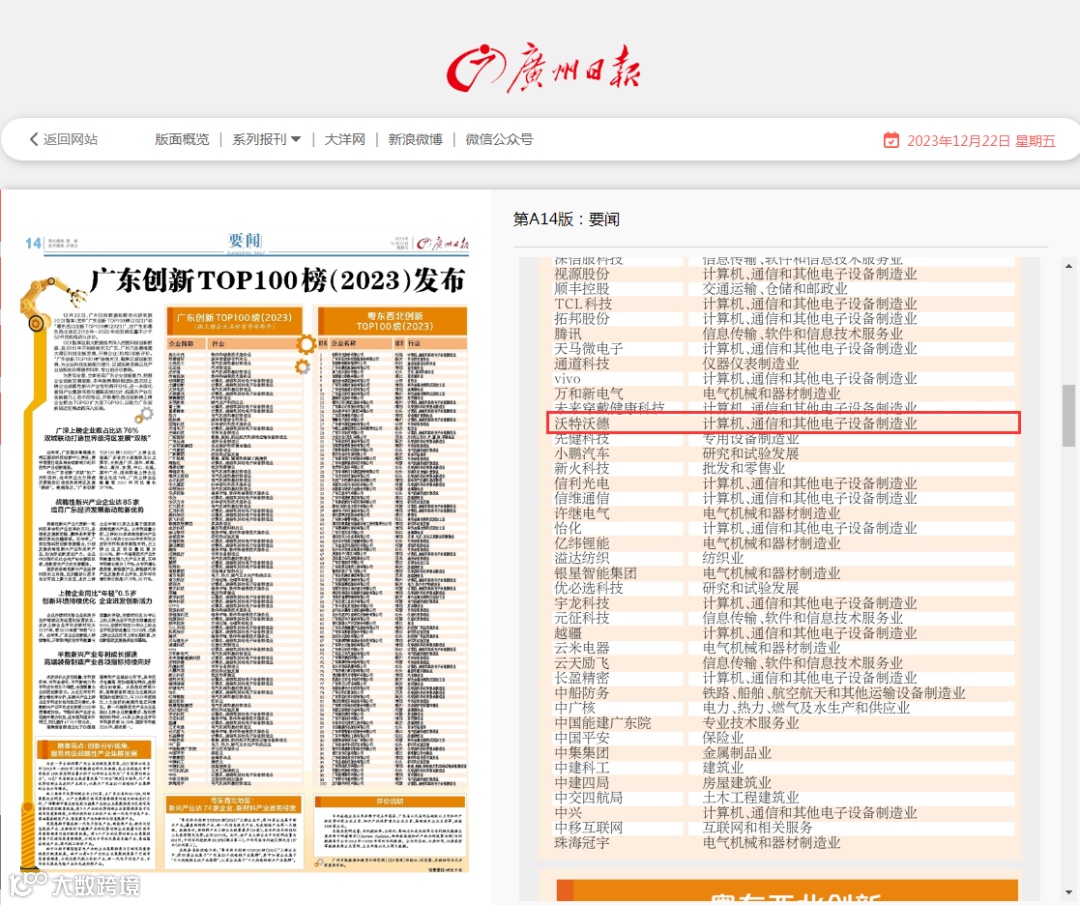Click the newspaper page A14 thumbnail headline
Screen dimensions: 1080x905
click(x=278, y=280)
